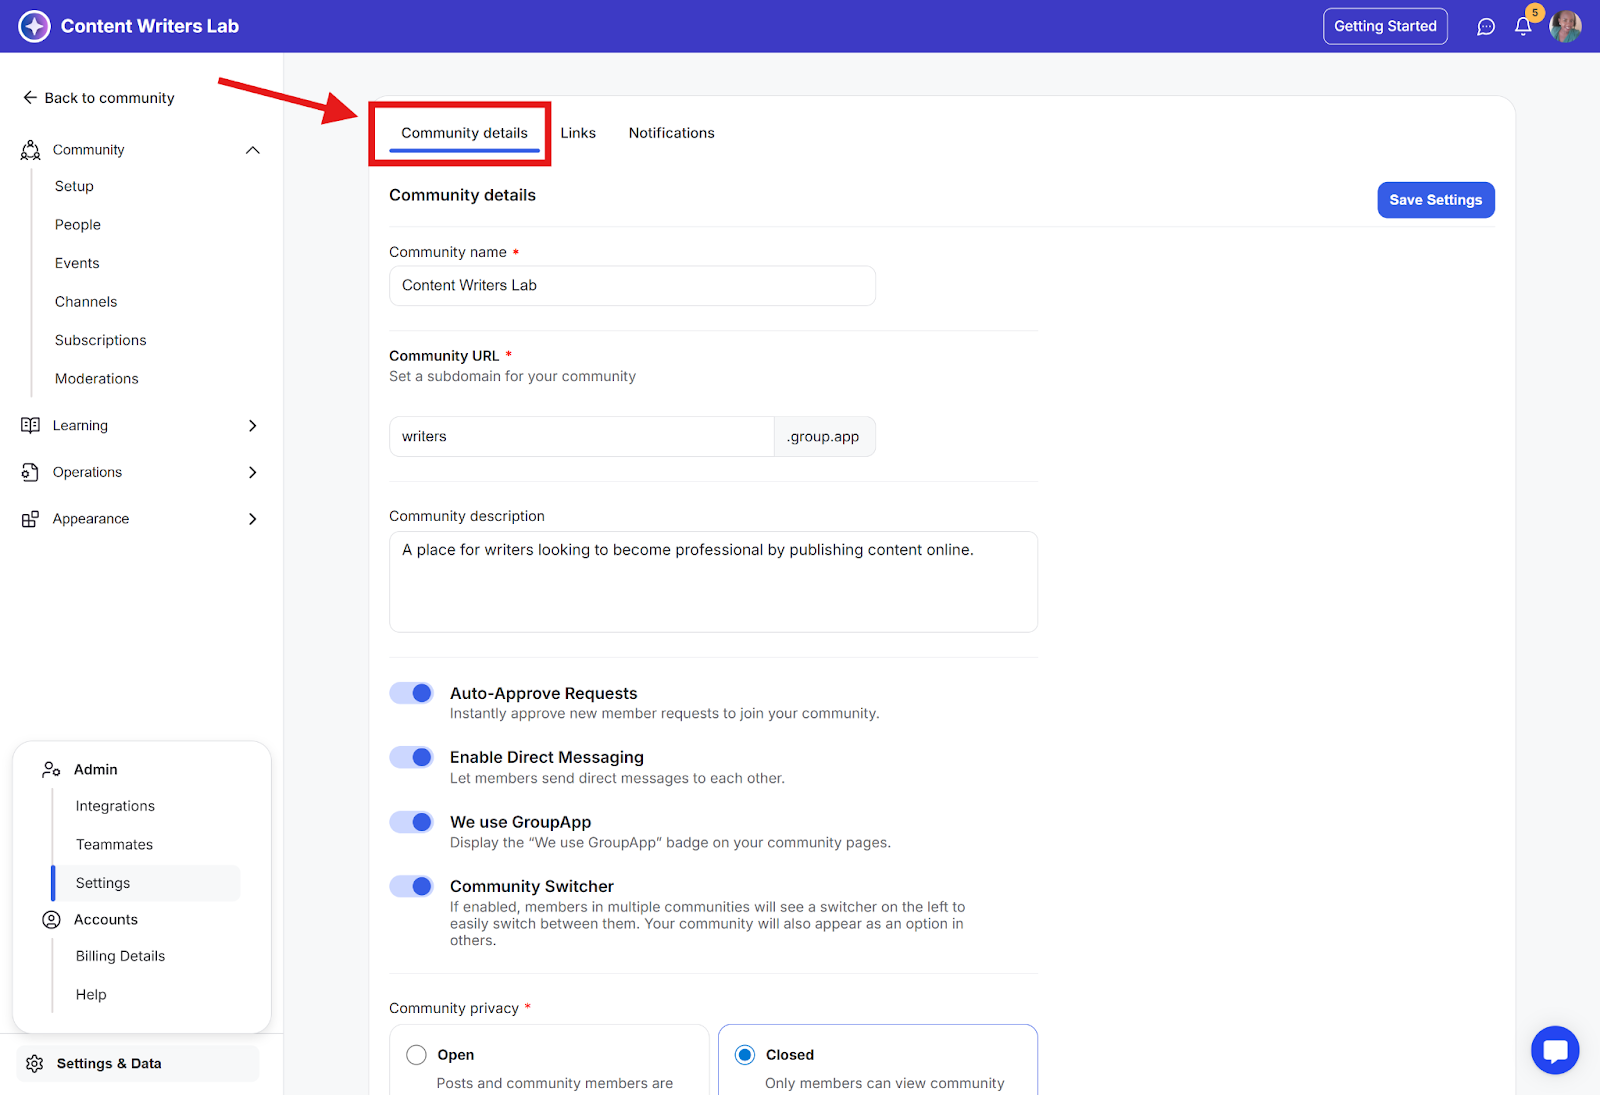Switch off the Community Switcher toggle
The height and width of the screenshot is (1095, 1600).
411,886
